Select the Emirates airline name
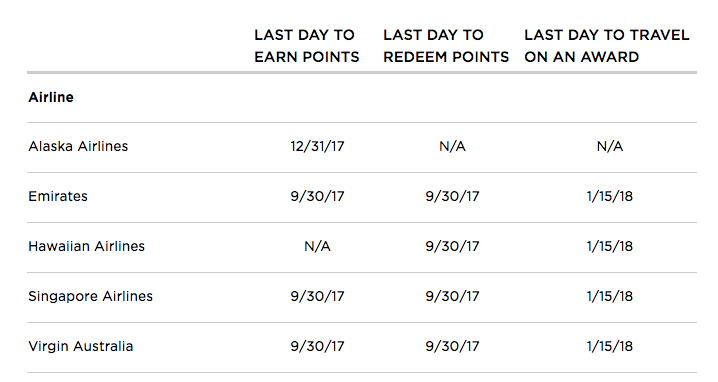 (58, 196)
